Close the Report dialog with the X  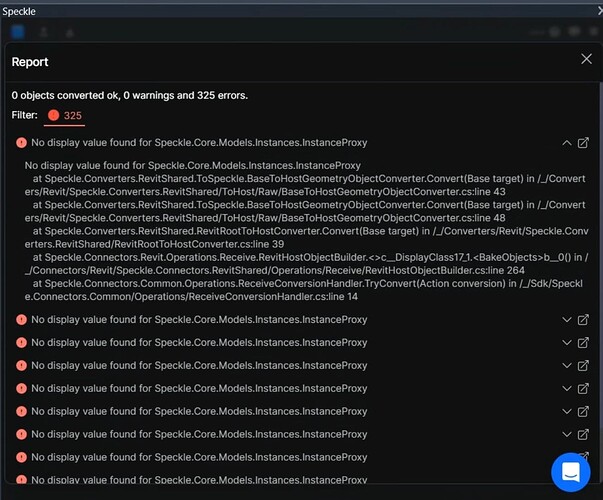pos(586,59)
